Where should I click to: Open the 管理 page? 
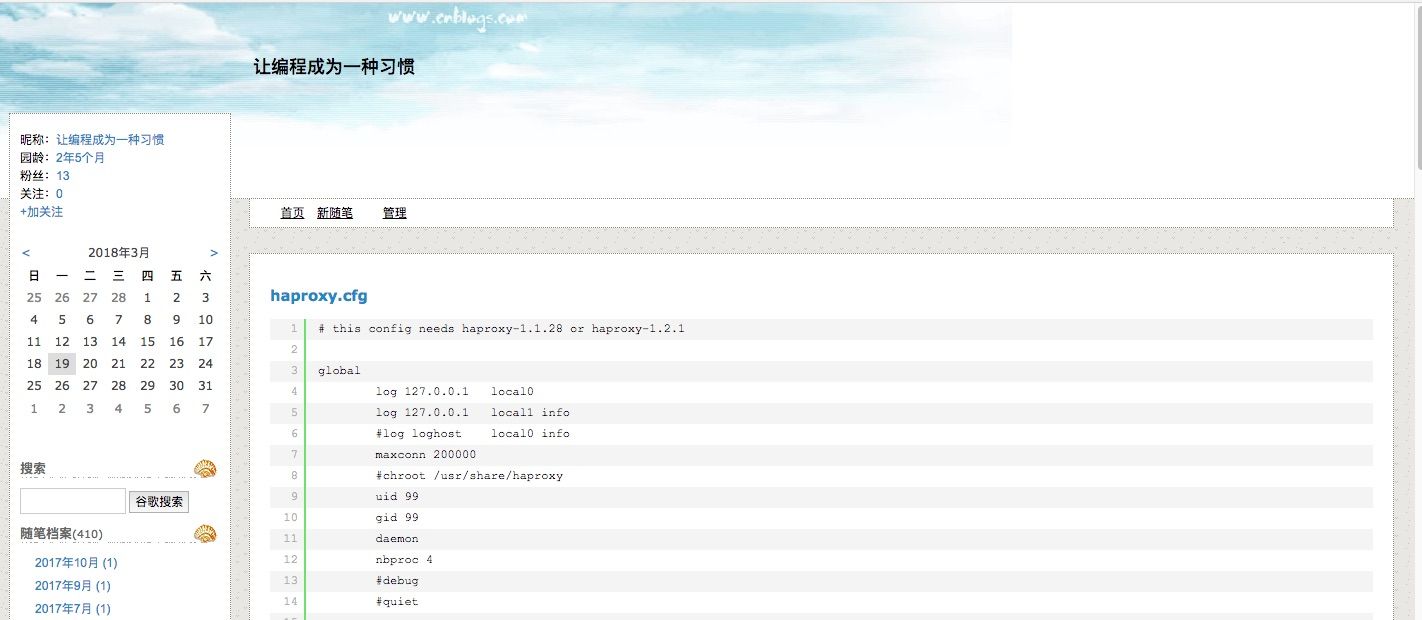click(394, 213)
